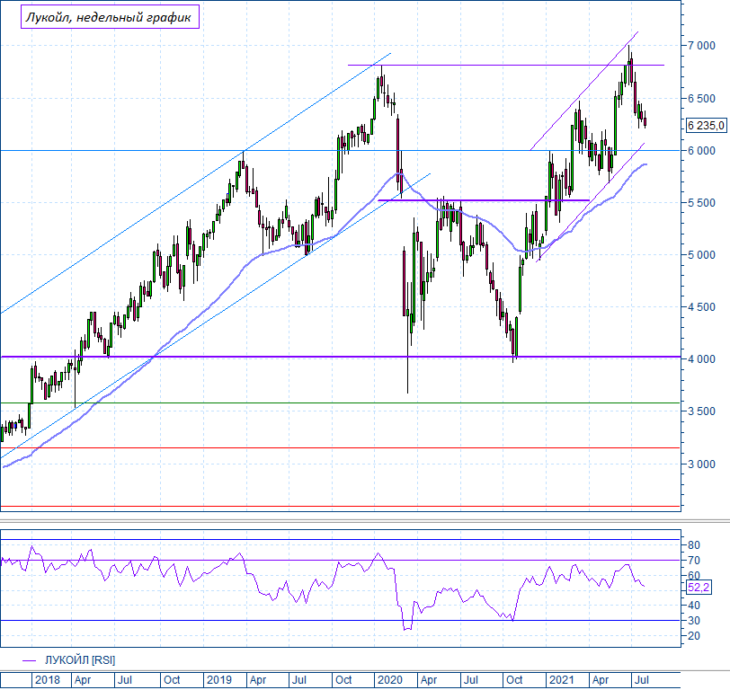
Task: Click the 3 000 price axis label
Action: pyautogui.click(x=701, y=464)
